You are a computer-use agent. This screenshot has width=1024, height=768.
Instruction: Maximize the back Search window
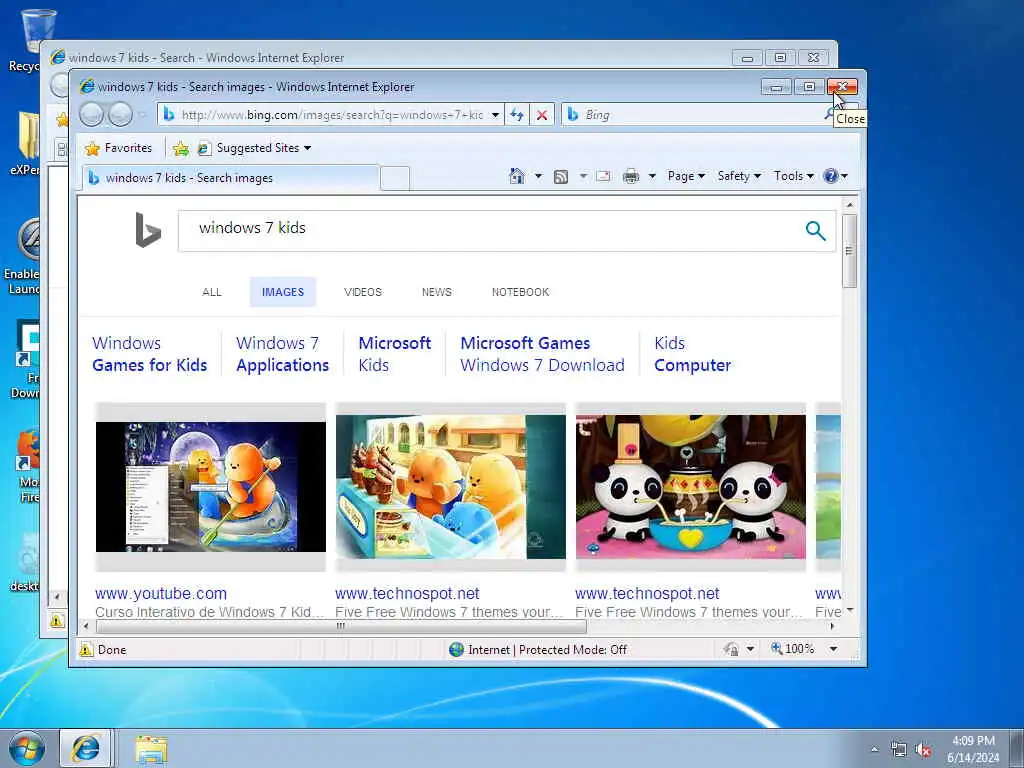[x=780, y=57]
